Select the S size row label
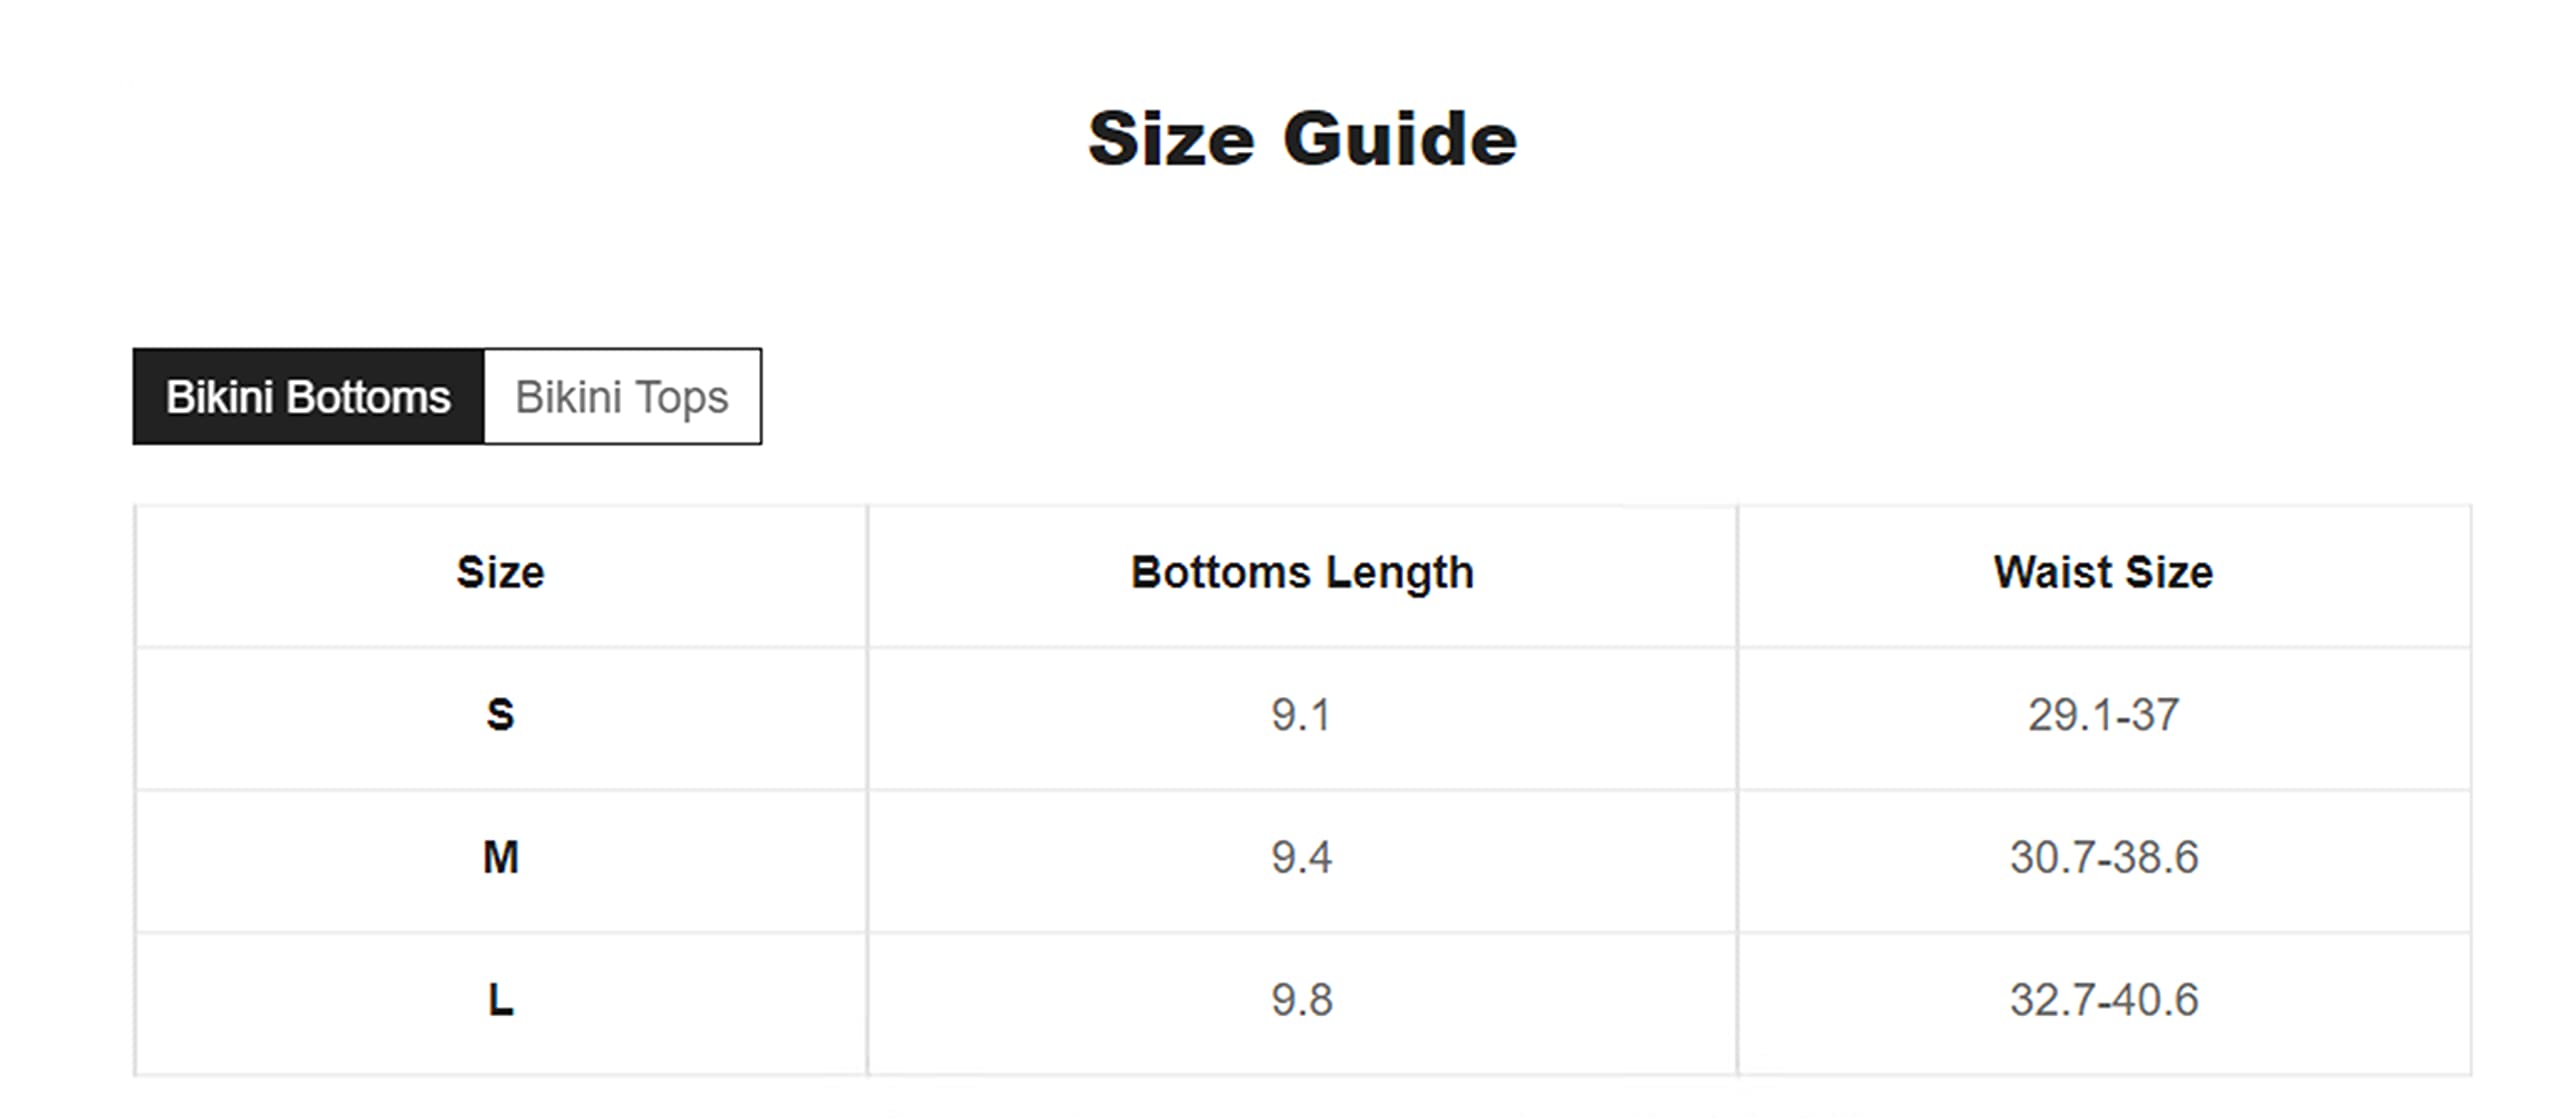The height and width of the screenshot is (1118, 2560). (501, 716)
